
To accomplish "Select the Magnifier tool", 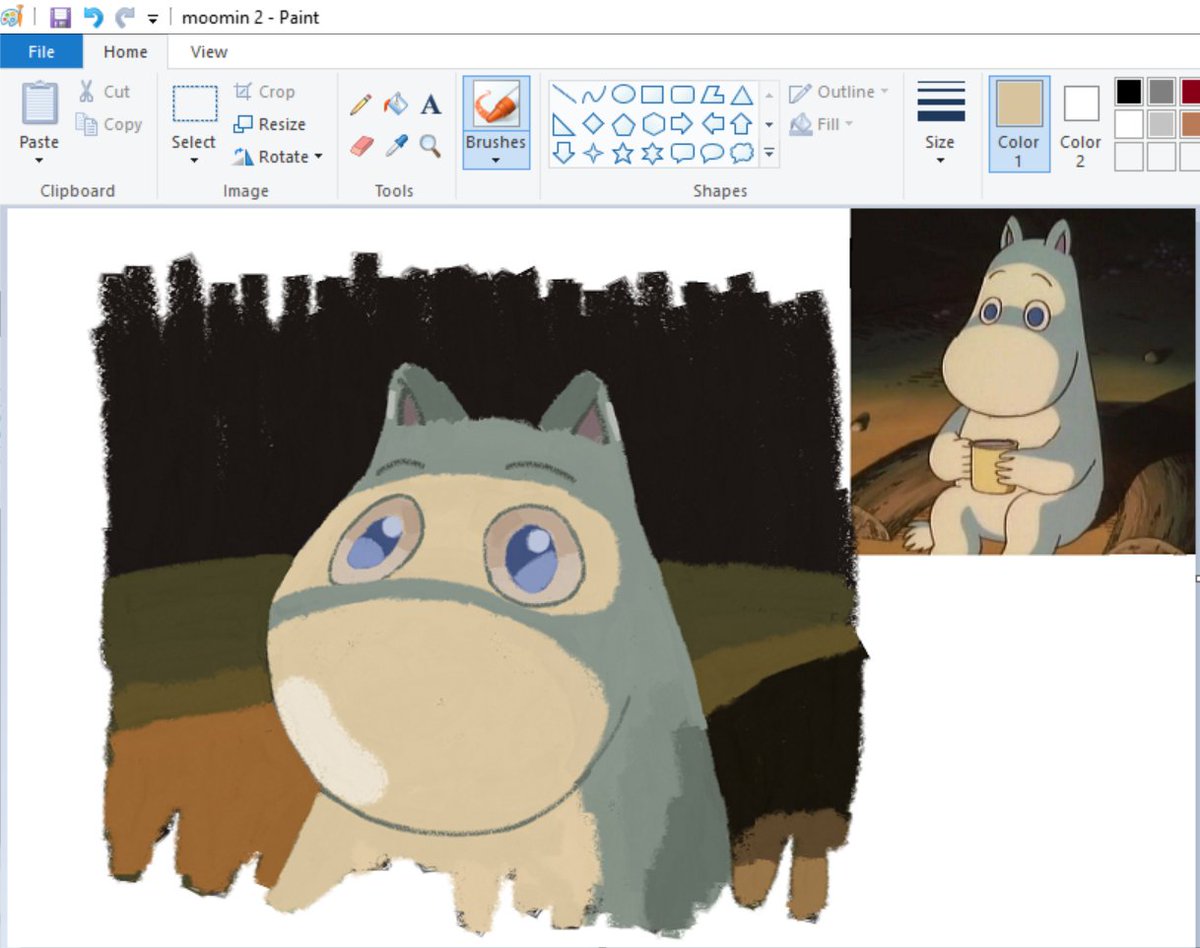I will [430, 146].
